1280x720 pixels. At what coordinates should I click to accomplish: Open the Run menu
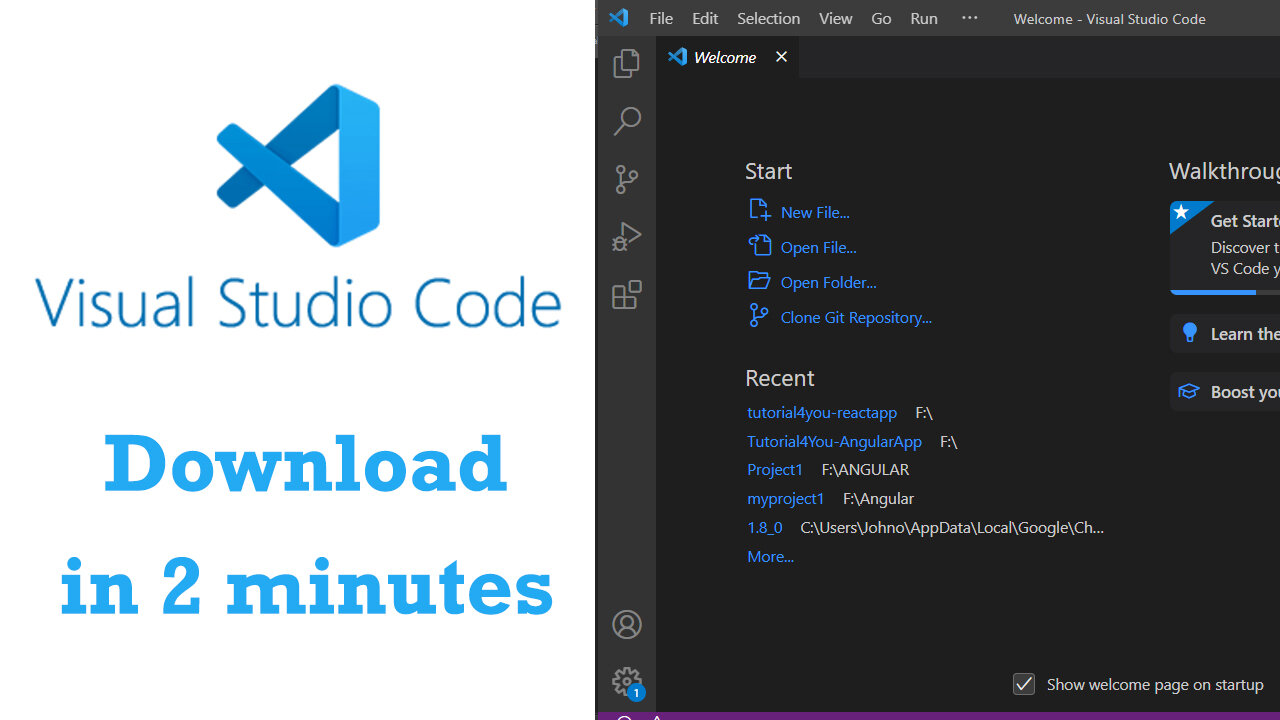(x=924, y=18)
